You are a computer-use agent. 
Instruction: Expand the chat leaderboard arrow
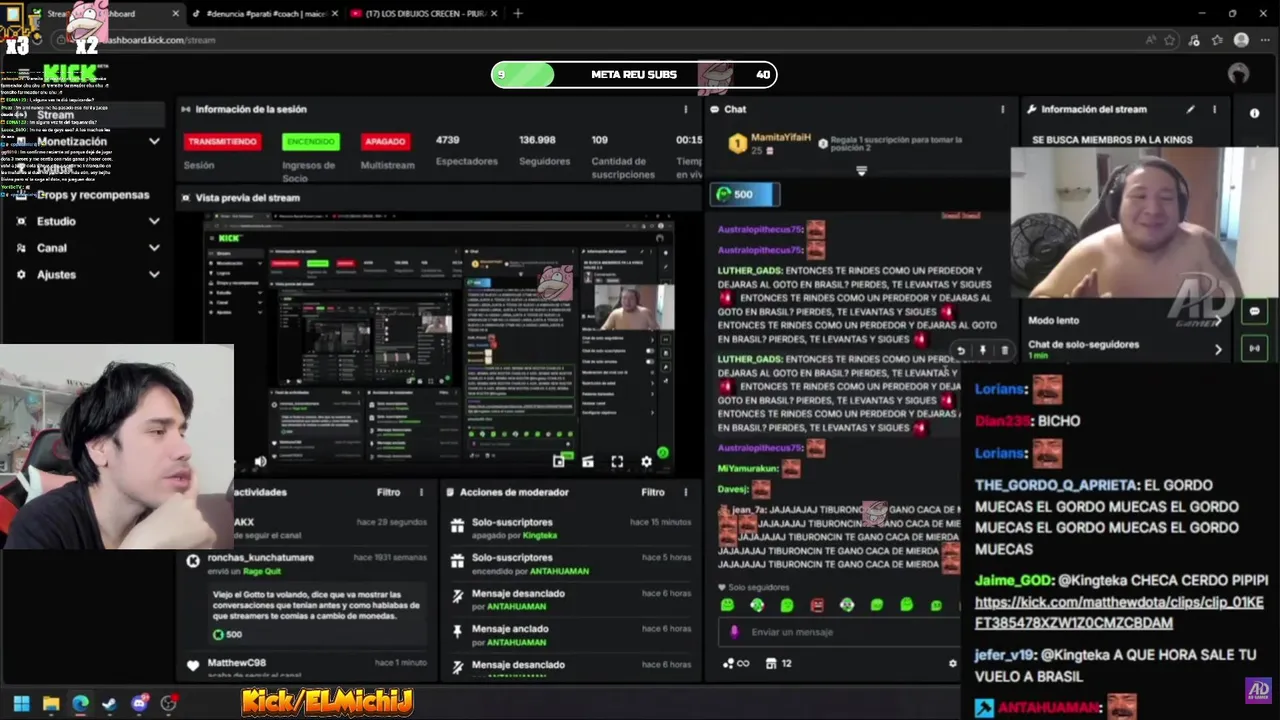[x=861, y=171]
